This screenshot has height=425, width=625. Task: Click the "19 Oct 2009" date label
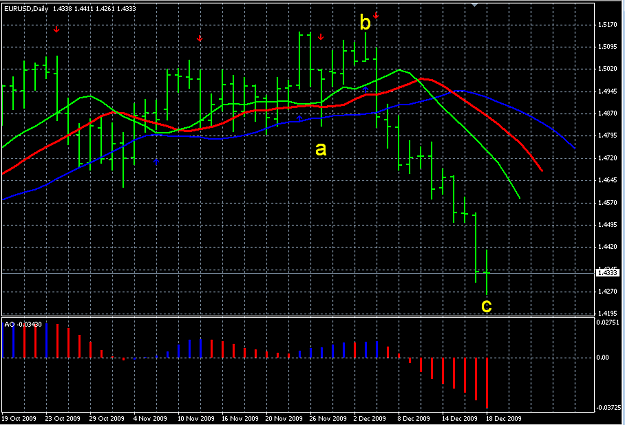pos(19,419)
